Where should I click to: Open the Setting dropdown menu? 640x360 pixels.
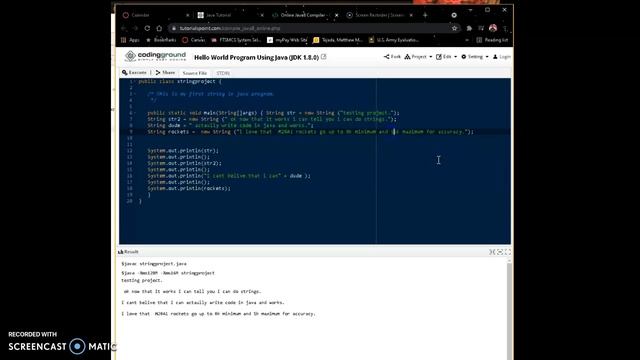pos(475,57)
